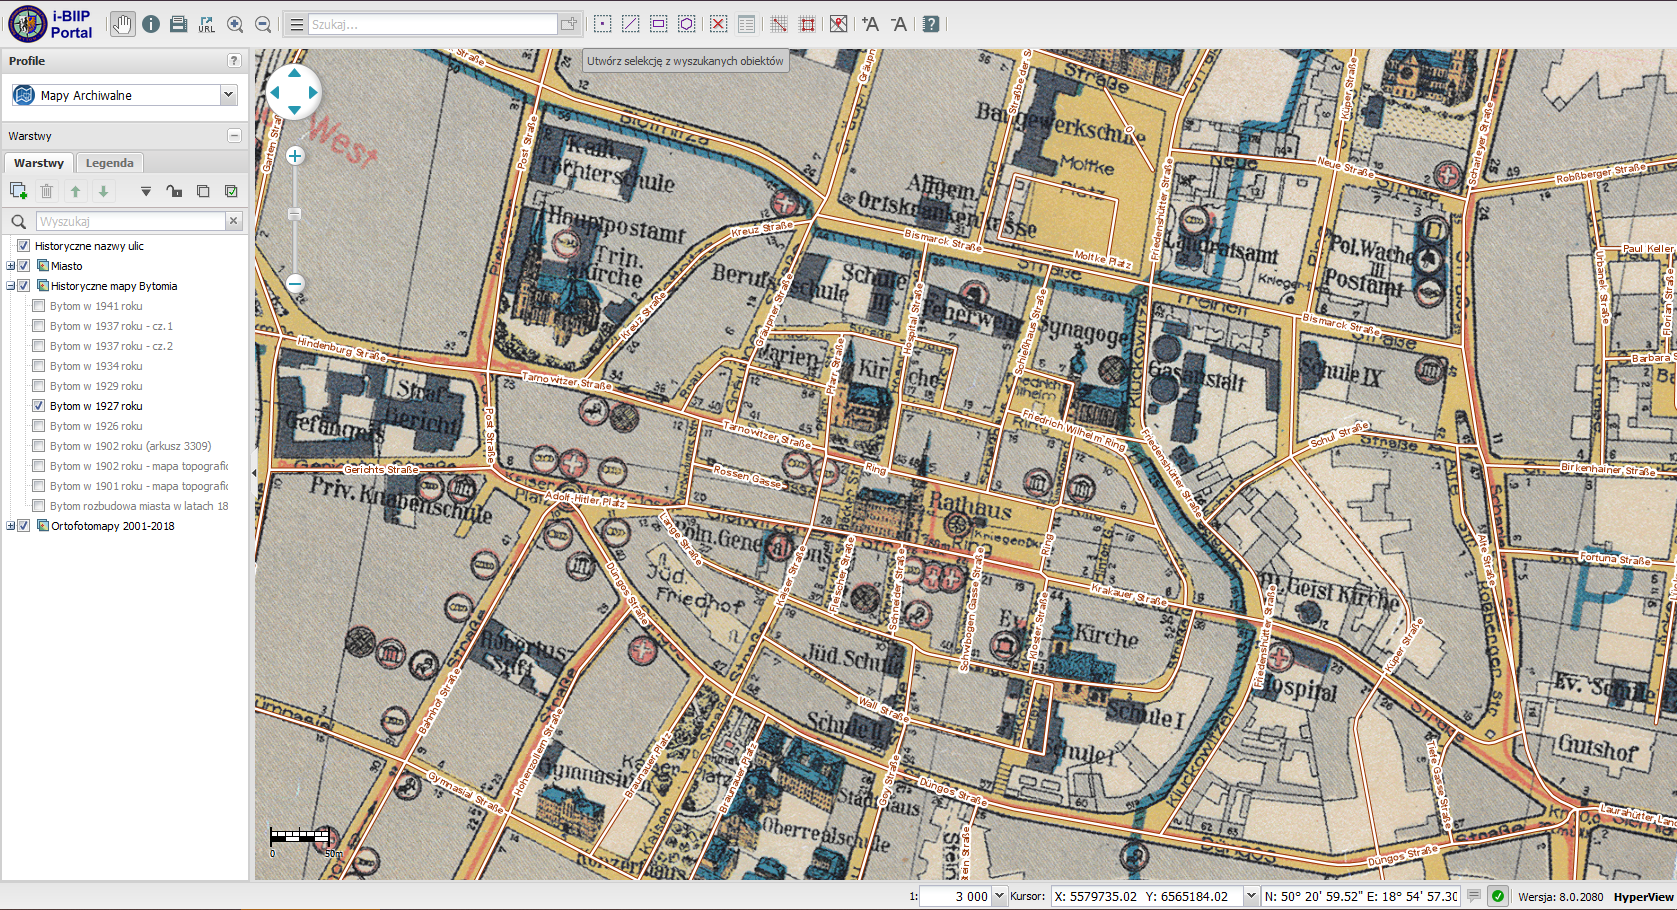Create selection from searched objects button

(569, 24)
